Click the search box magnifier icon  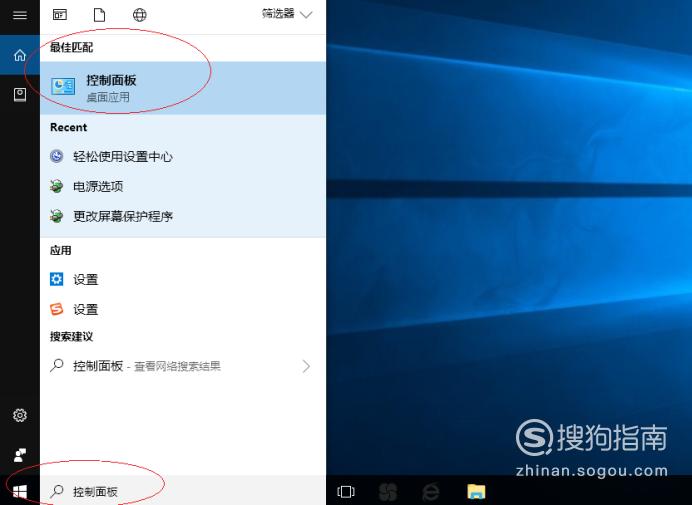coord(57,491)
